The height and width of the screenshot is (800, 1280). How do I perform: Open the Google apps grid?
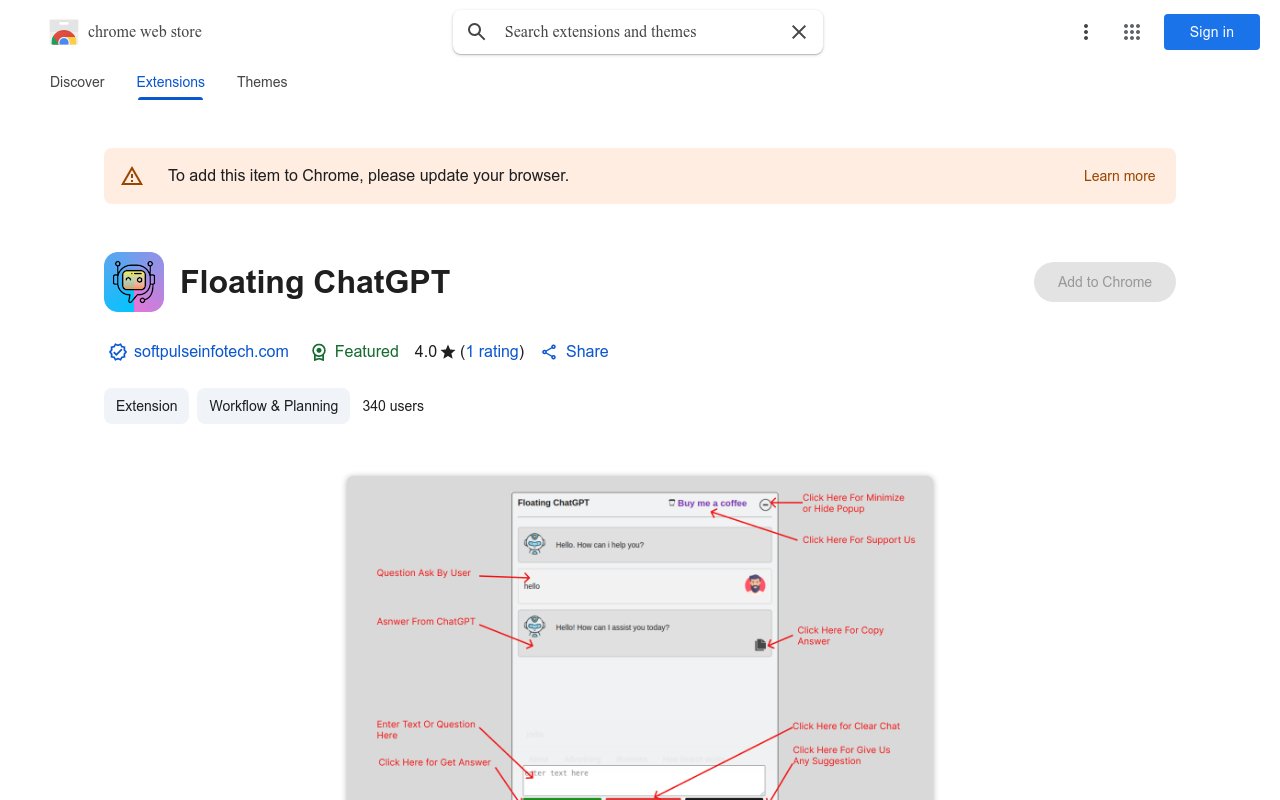pos(1132,32)
